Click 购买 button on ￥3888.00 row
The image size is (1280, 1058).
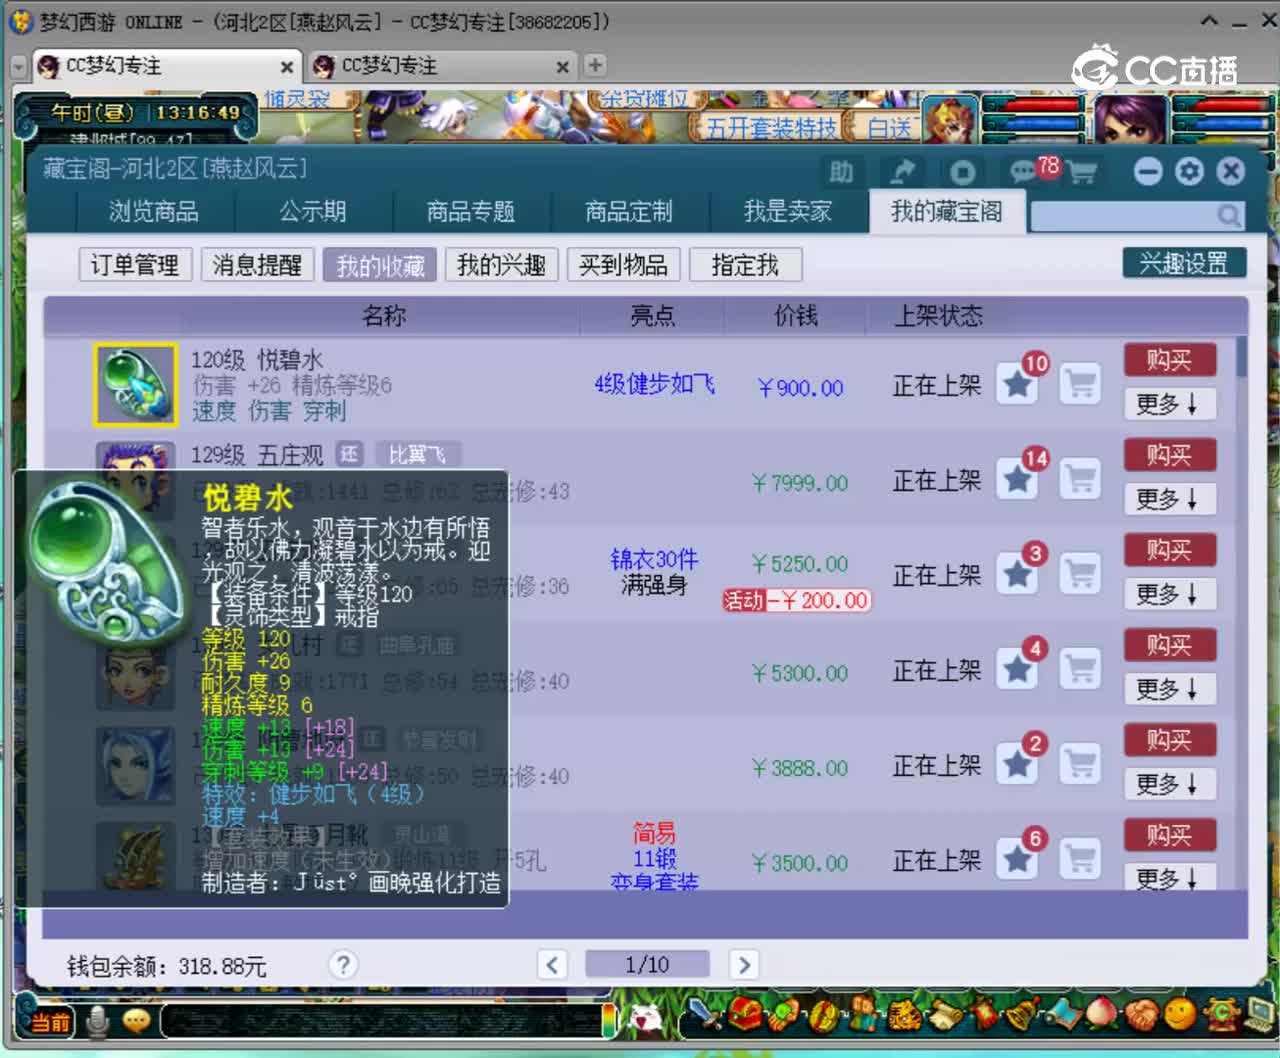[1169, 740]
